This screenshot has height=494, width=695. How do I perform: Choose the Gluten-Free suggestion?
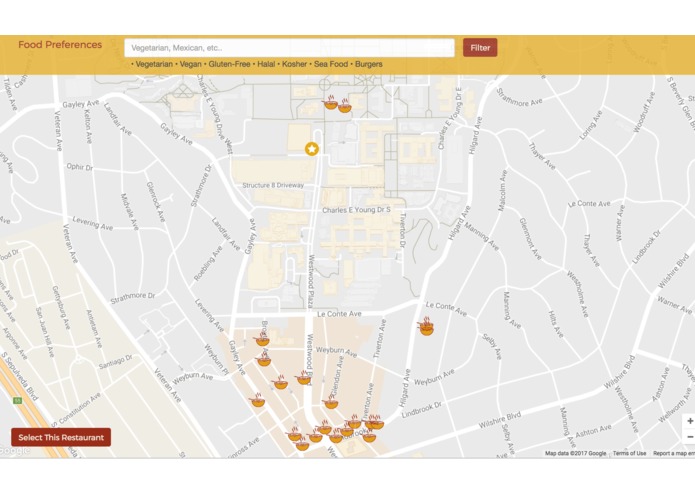(229, 64)
